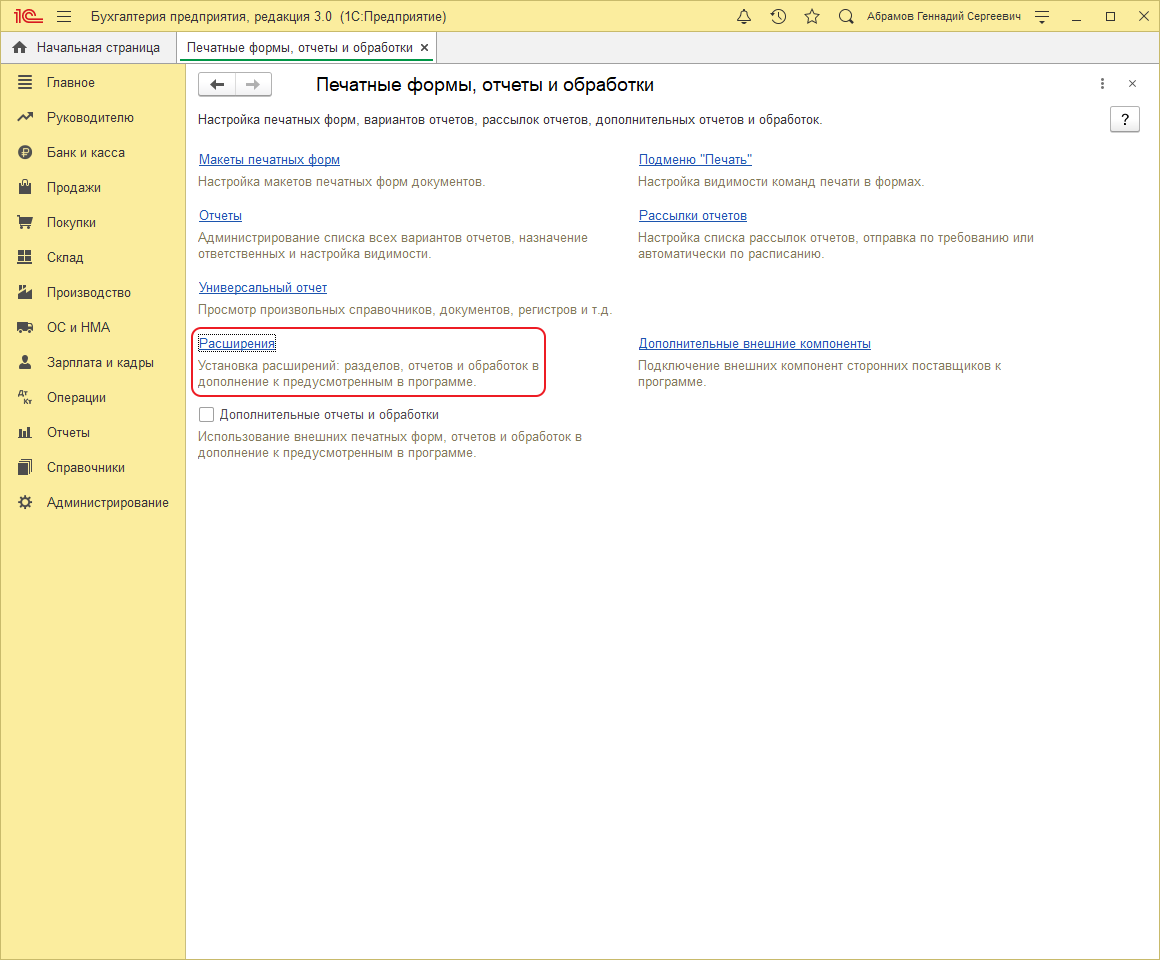1160x960 pixels.
Task: Open the Главное section
Action: click(70, 82)
